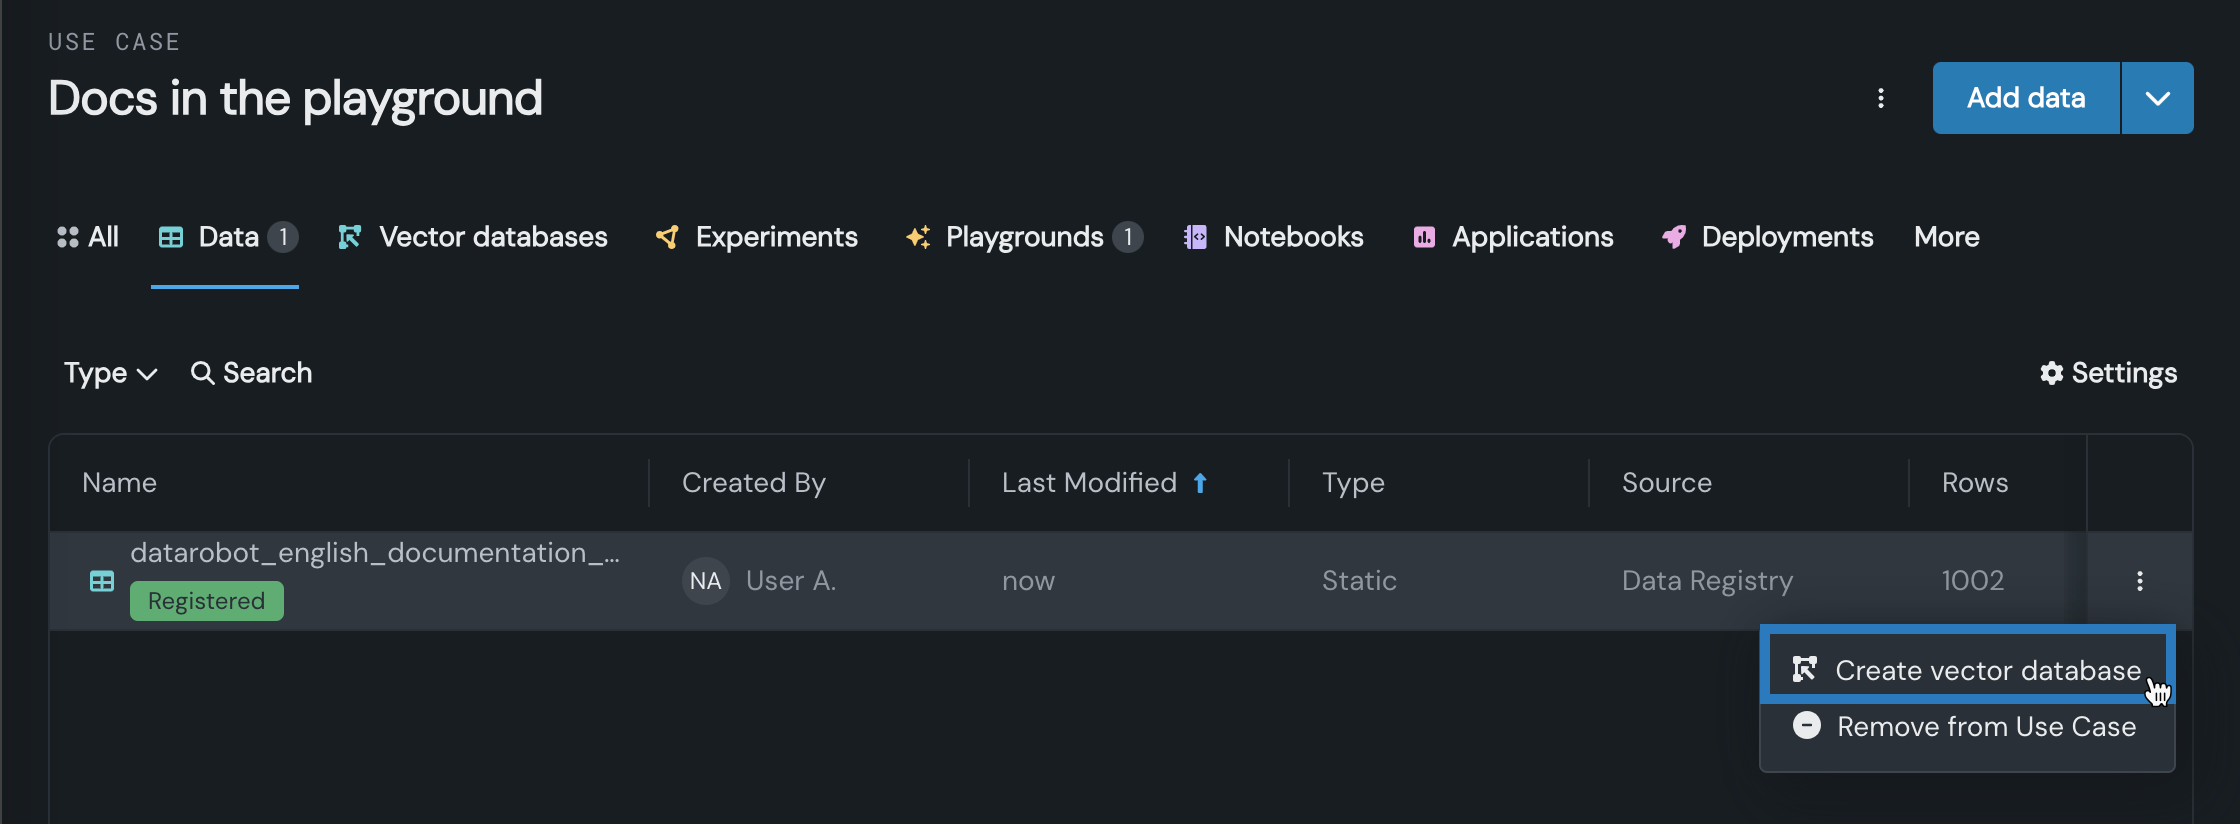Open the Type filter dropdown

point(110,373)
